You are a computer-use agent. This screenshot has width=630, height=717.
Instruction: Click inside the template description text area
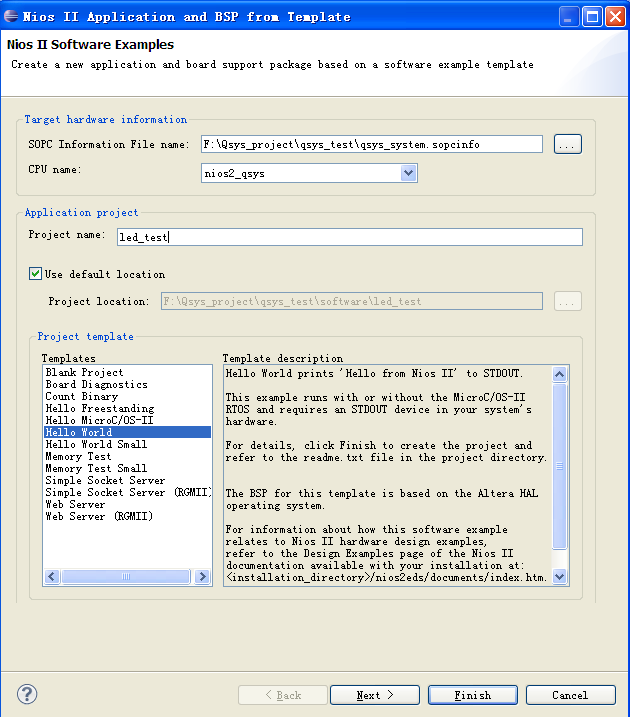coord(388,476)
